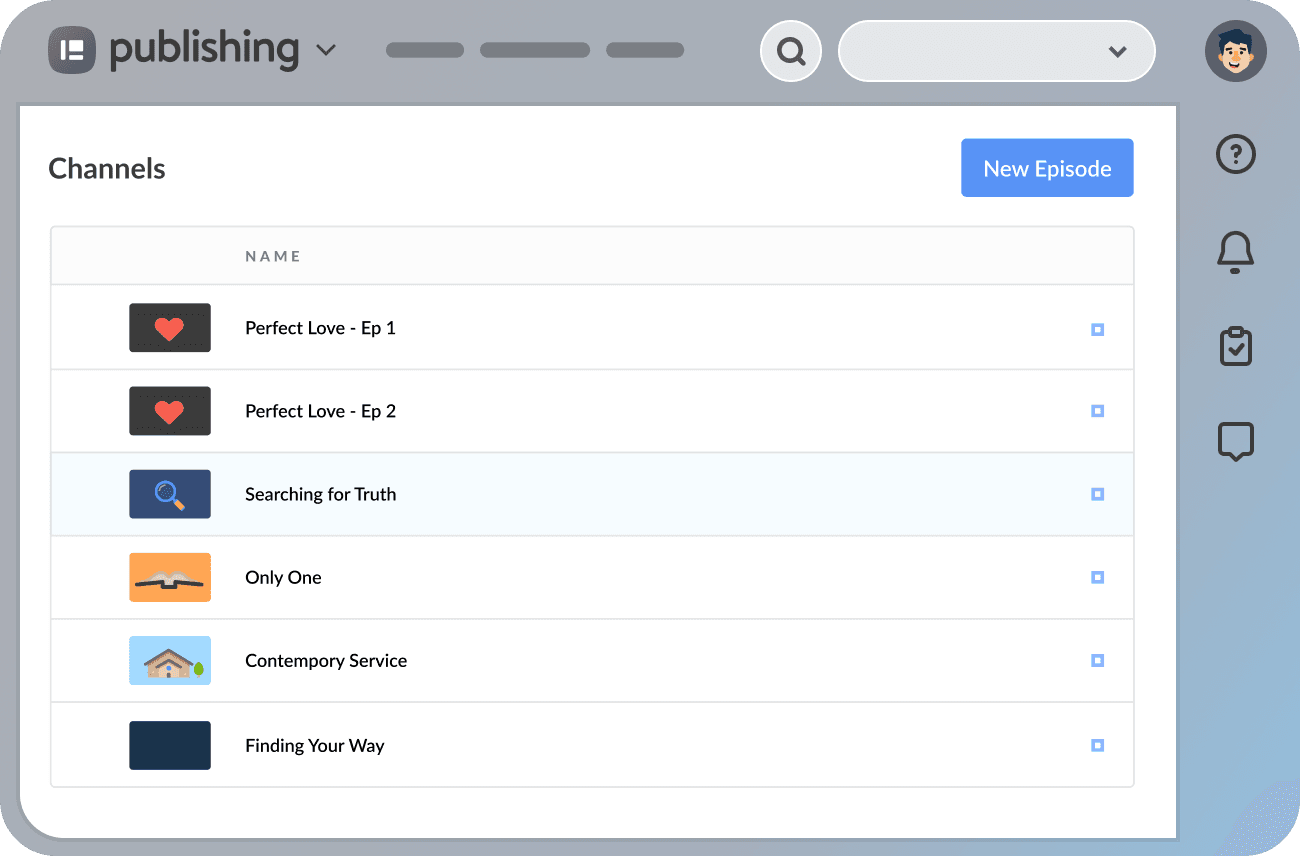
Task: Click the square status icon on Finding Your Way
Action: pos(1098,745)
